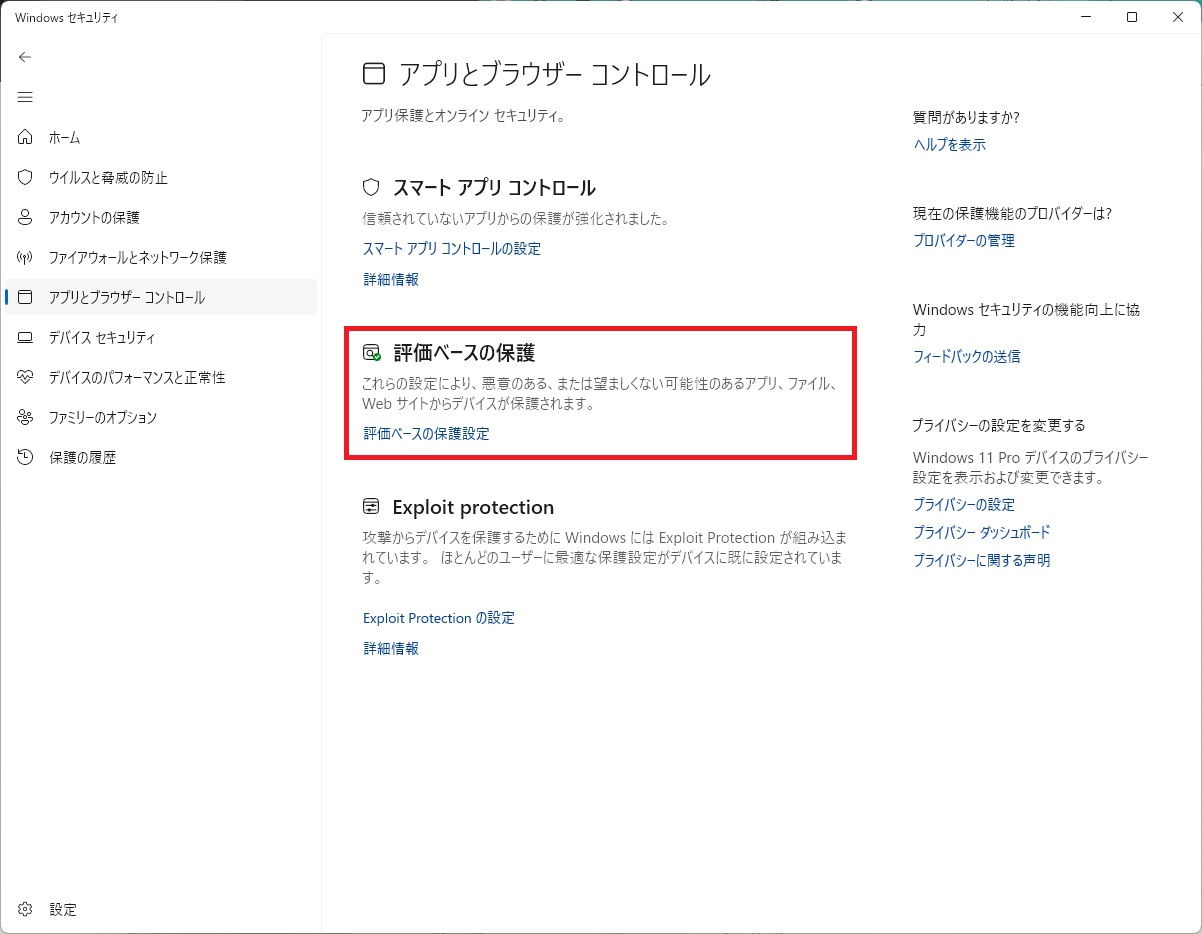Open プロバイダーの管理 link

click(x=964, y=240)
